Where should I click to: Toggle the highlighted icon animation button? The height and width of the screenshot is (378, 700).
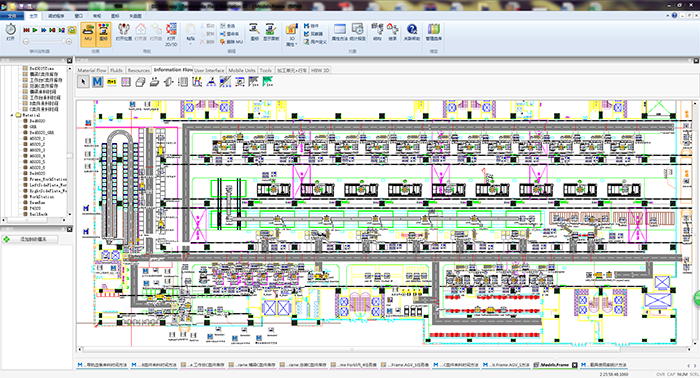(104, 33)
